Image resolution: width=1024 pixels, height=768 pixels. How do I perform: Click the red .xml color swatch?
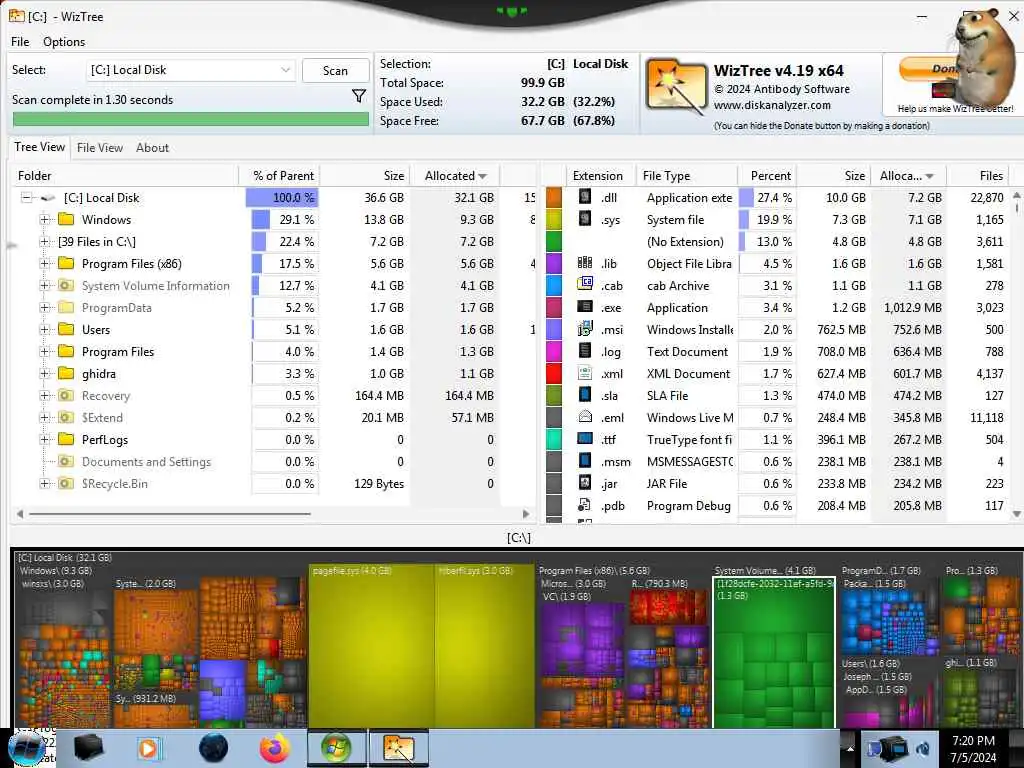[554, 374]
